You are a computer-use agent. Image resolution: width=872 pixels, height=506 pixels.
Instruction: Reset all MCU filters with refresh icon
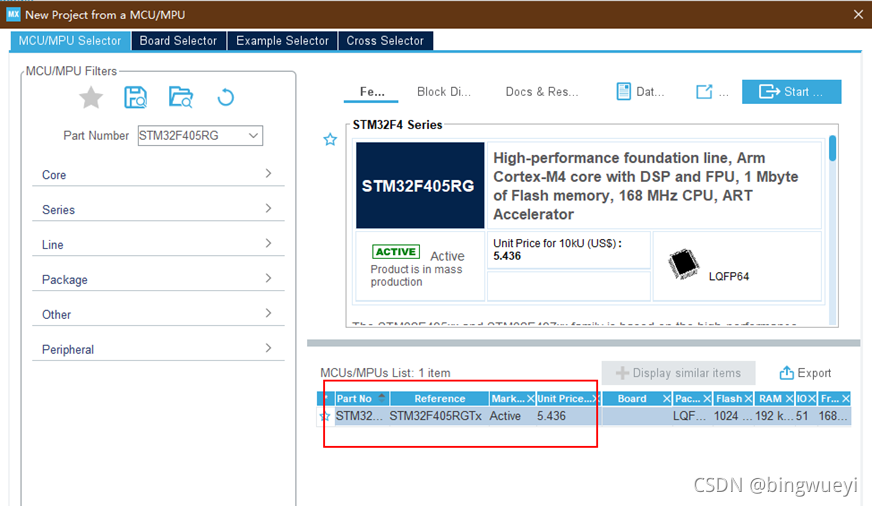225,97
